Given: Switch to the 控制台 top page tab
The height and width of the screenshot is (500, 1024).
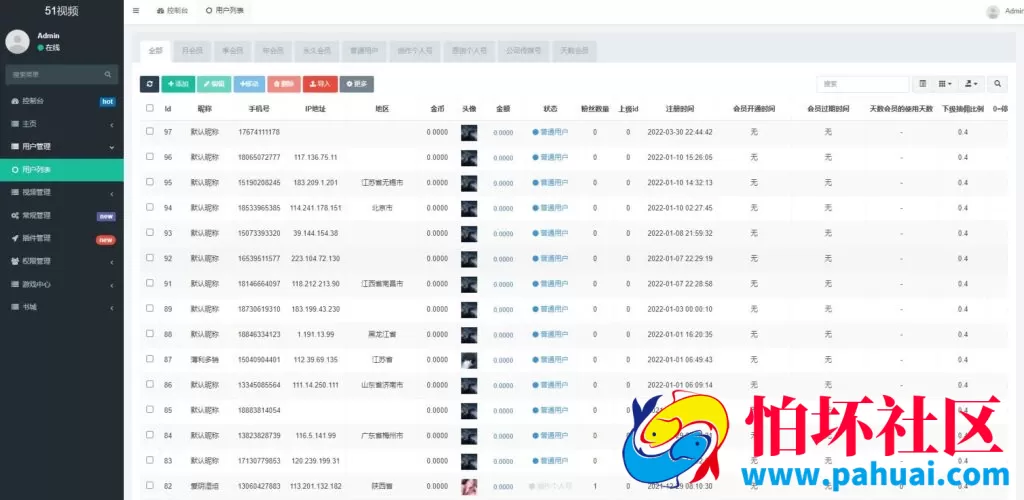Looking at the screenshot, I should click(x=172, y=11).
